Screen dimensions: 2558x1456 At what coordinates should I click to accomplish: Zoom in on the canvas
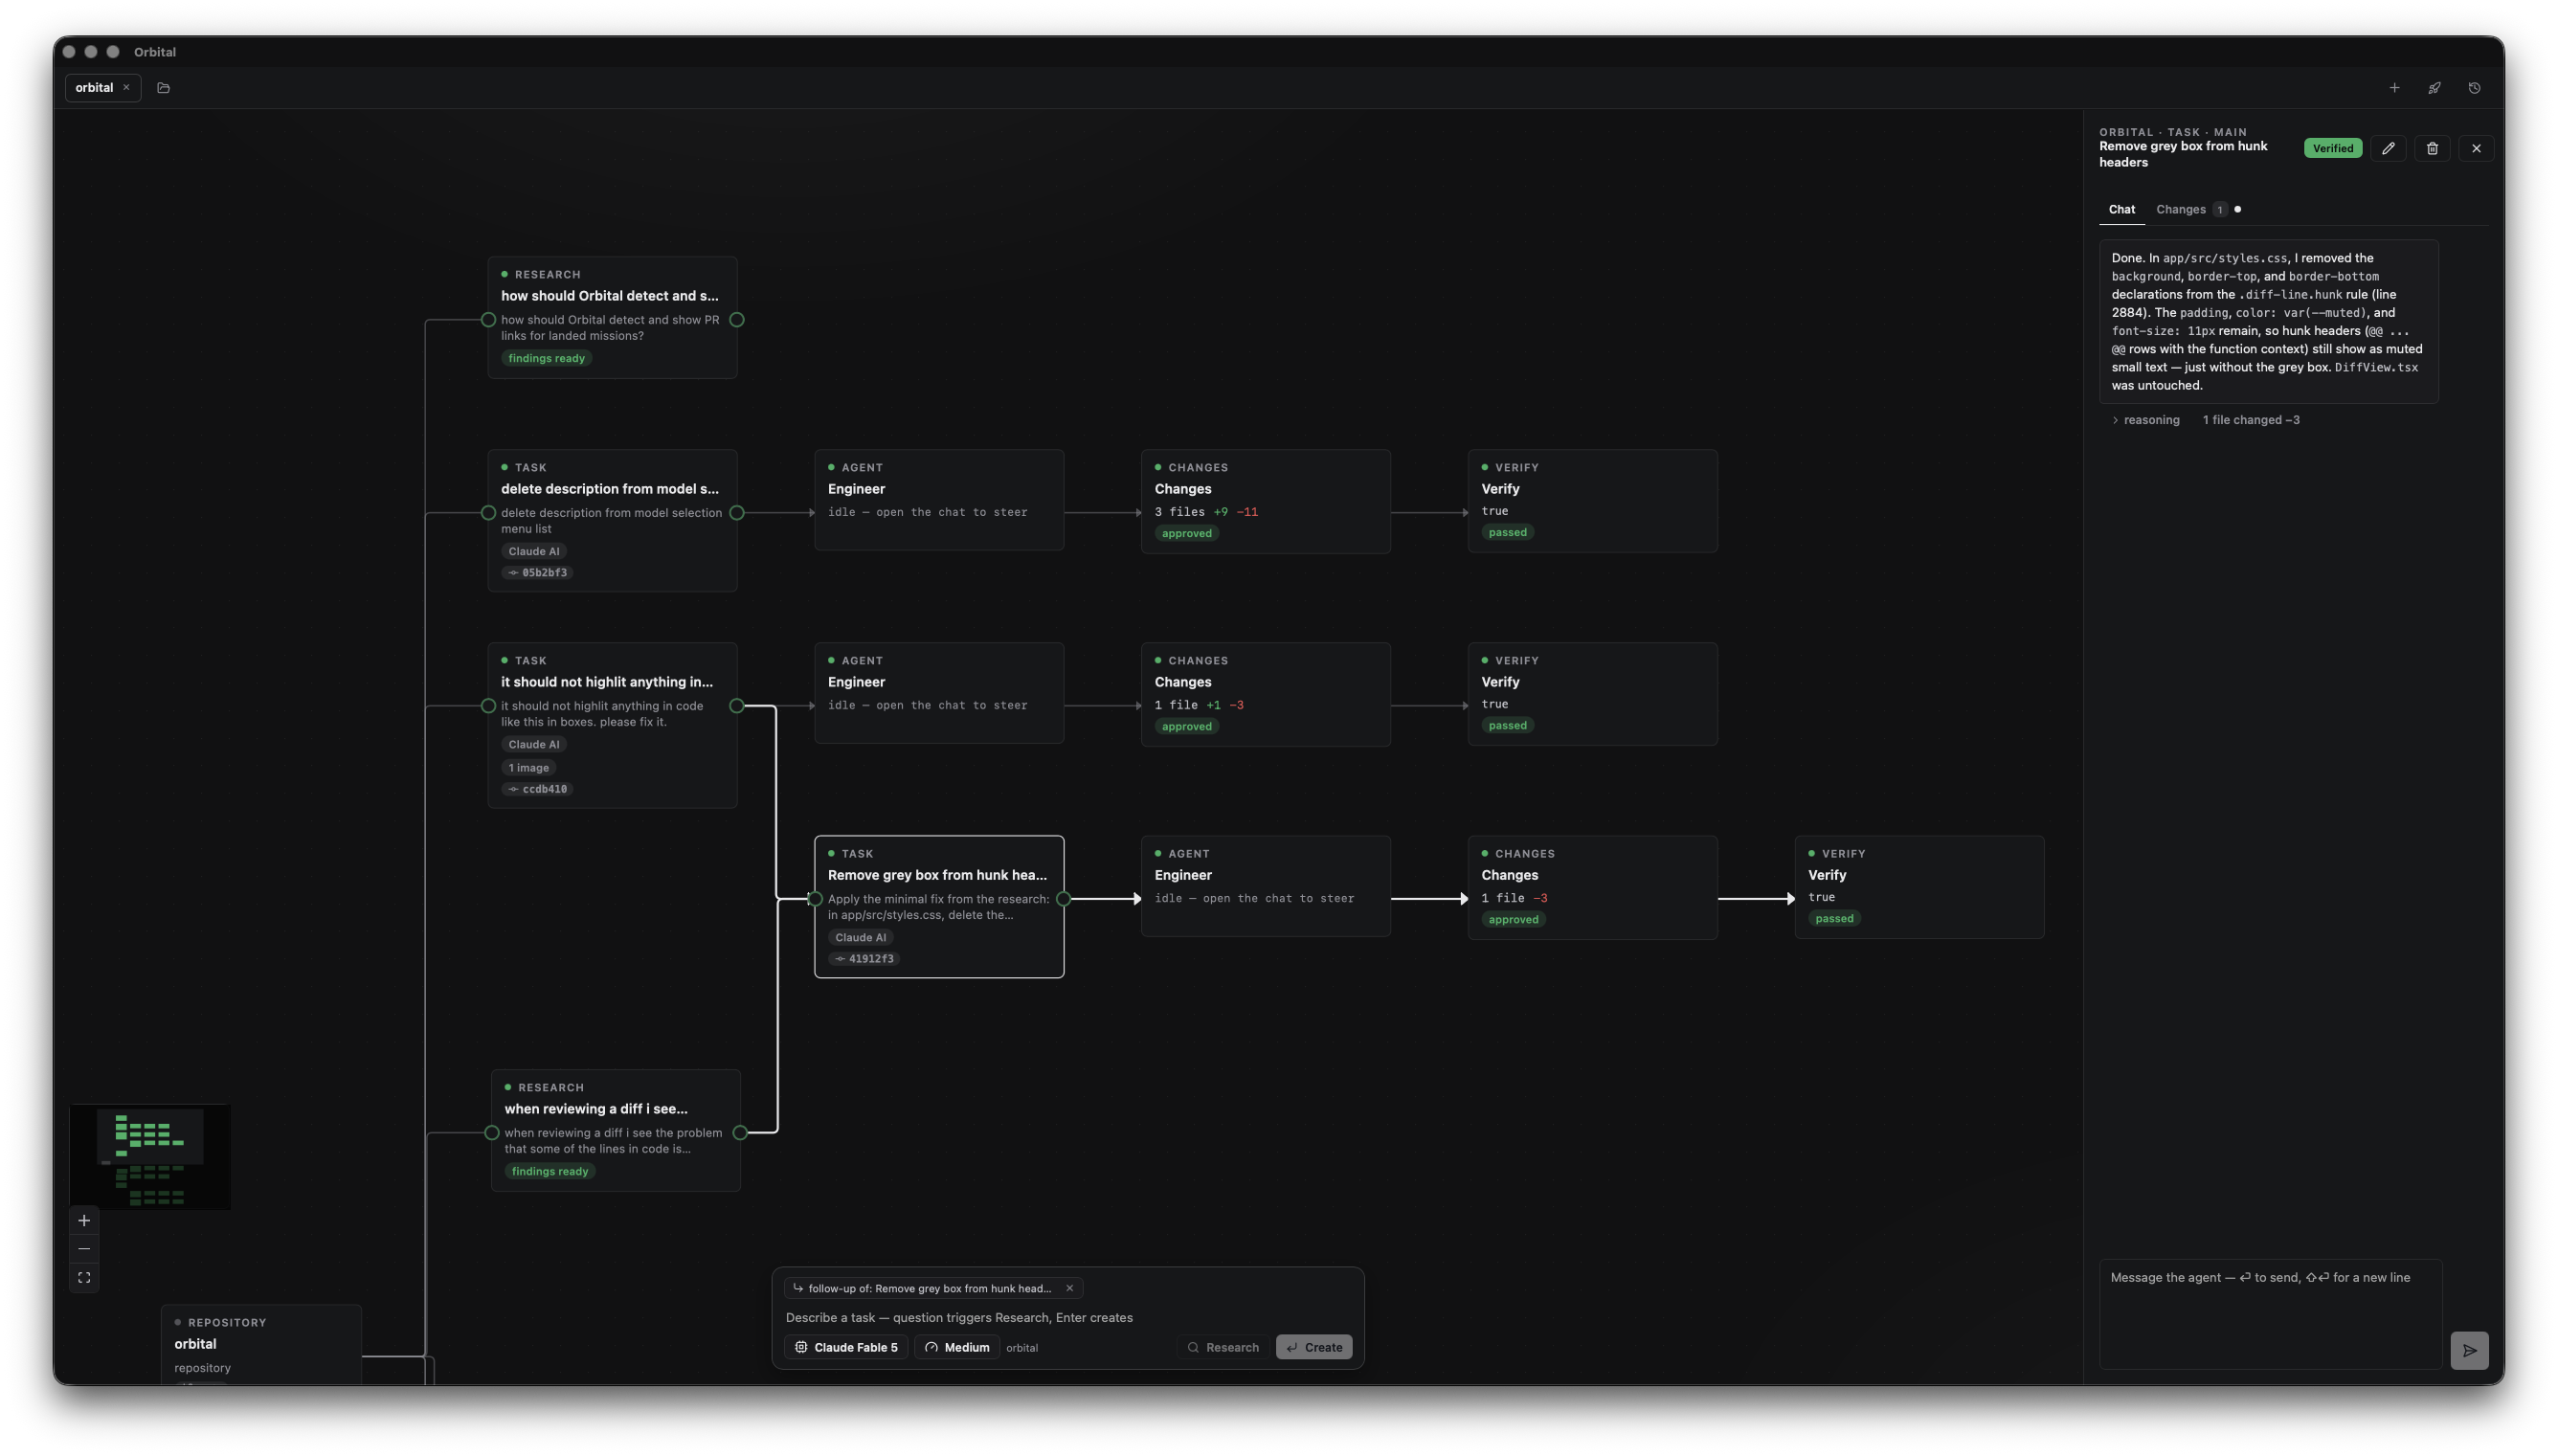[84, 1220]
